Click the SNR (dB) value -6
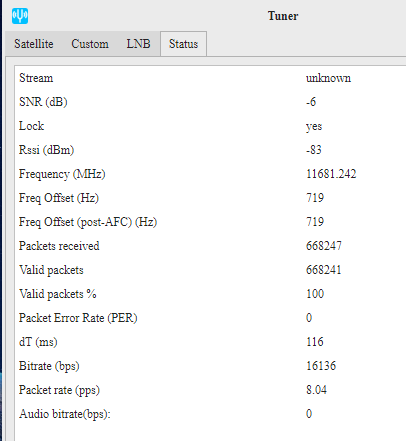This screenshot has height=441, width=406. 311,102
